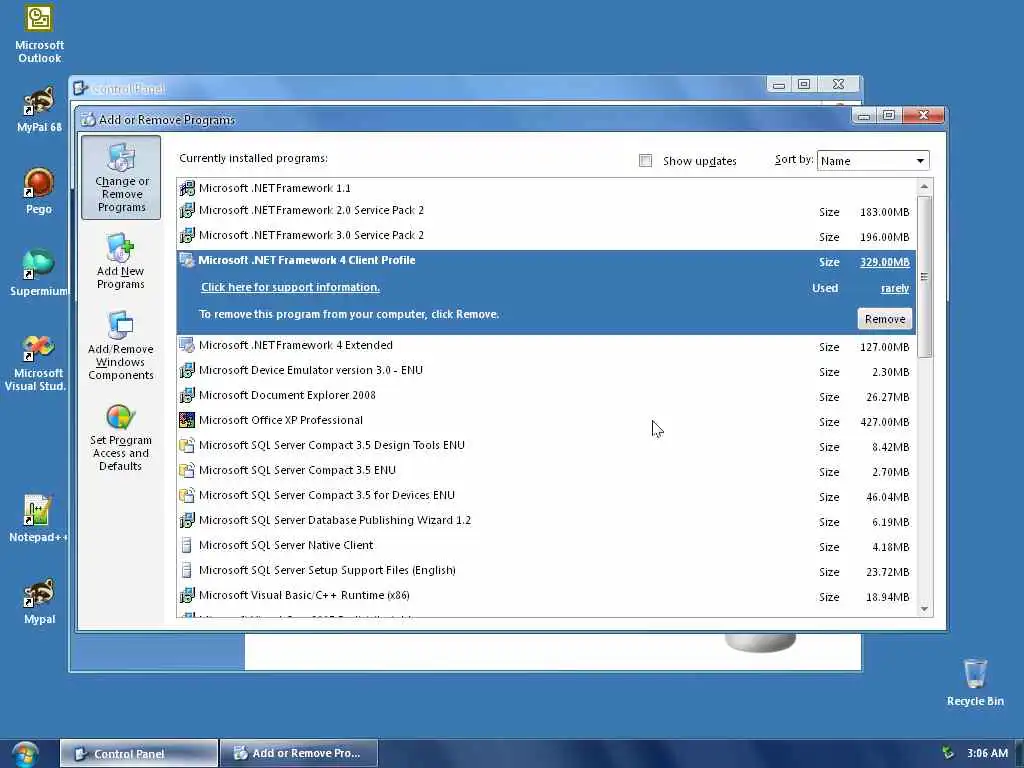Open Mypal desktop shortcut

coord(39,601)
